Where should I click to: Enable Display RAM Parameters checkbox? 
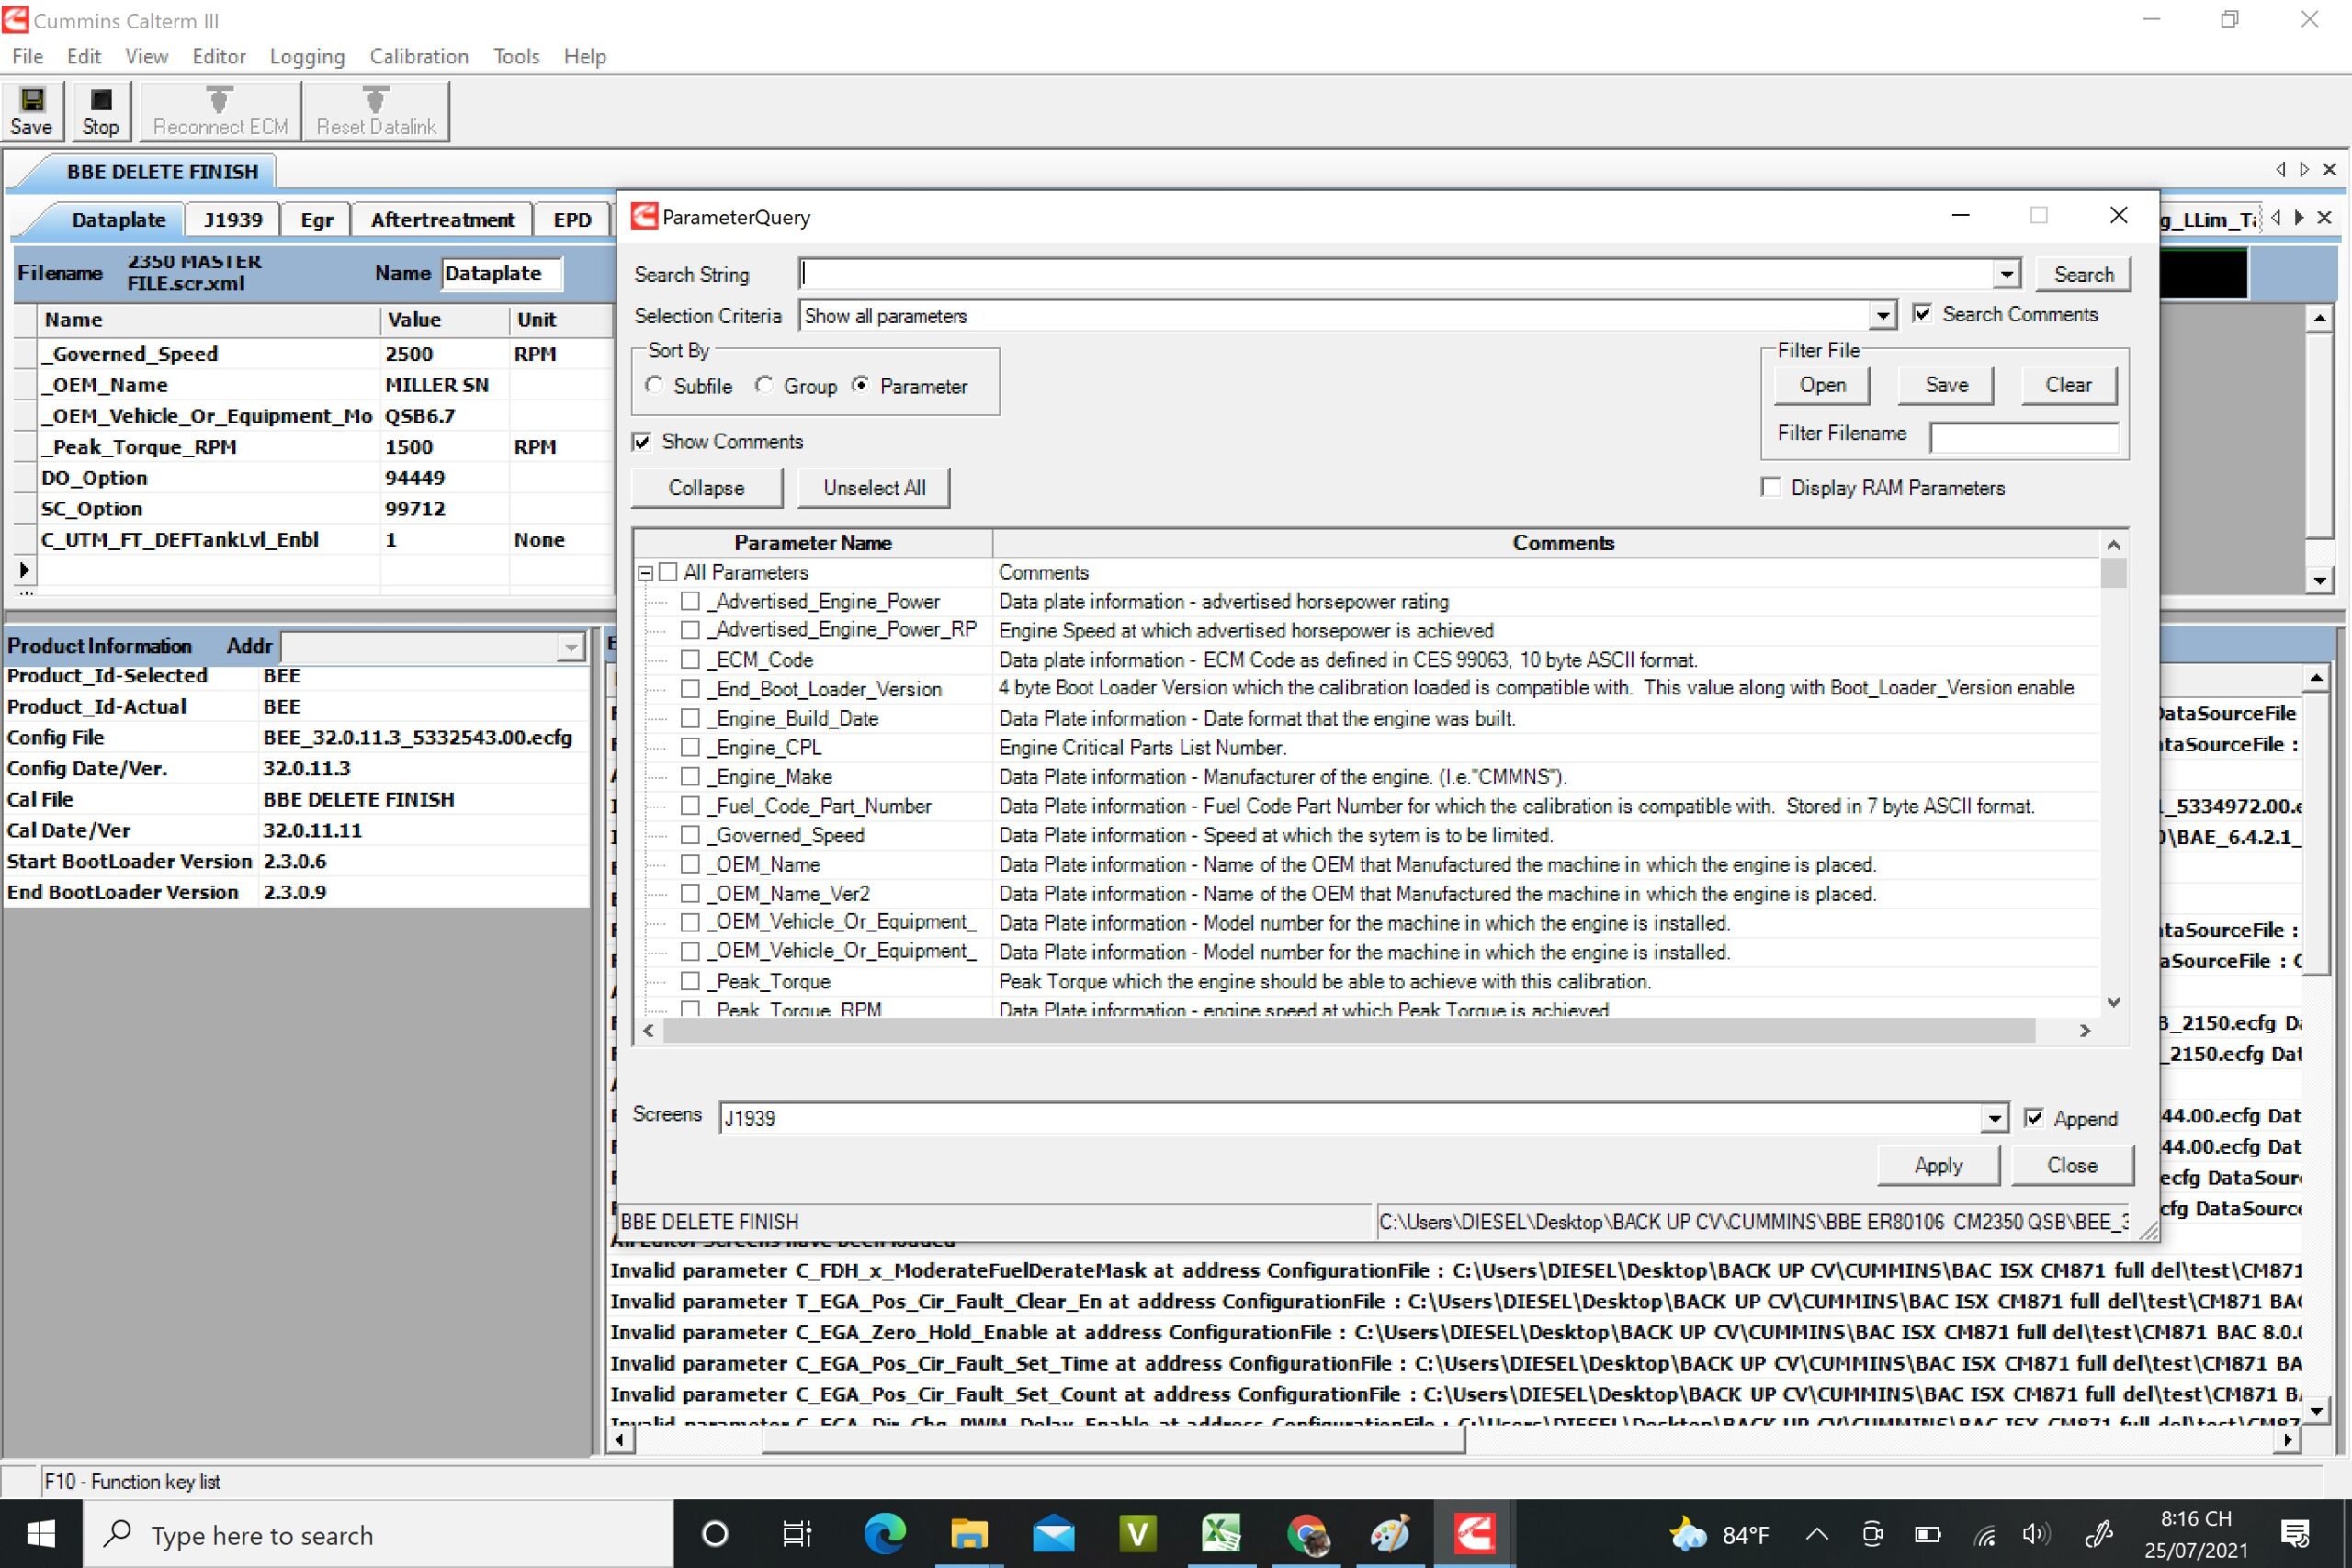click(1771, 488)
